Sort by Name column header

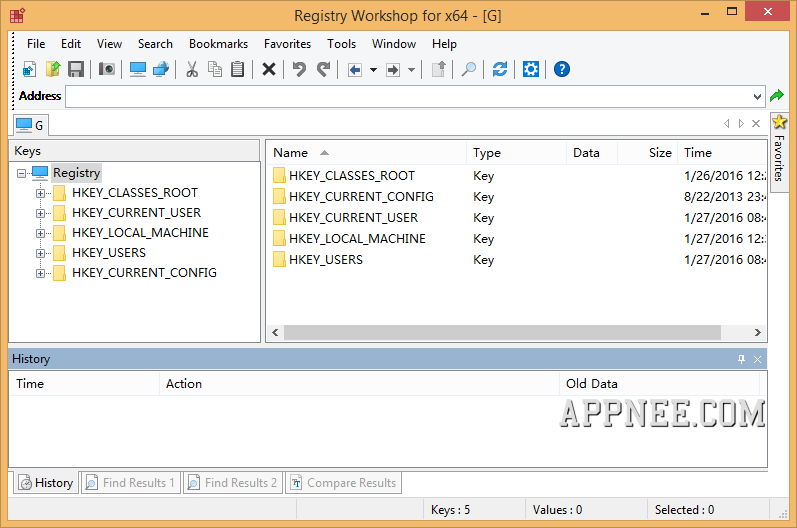tap(365, 153)
